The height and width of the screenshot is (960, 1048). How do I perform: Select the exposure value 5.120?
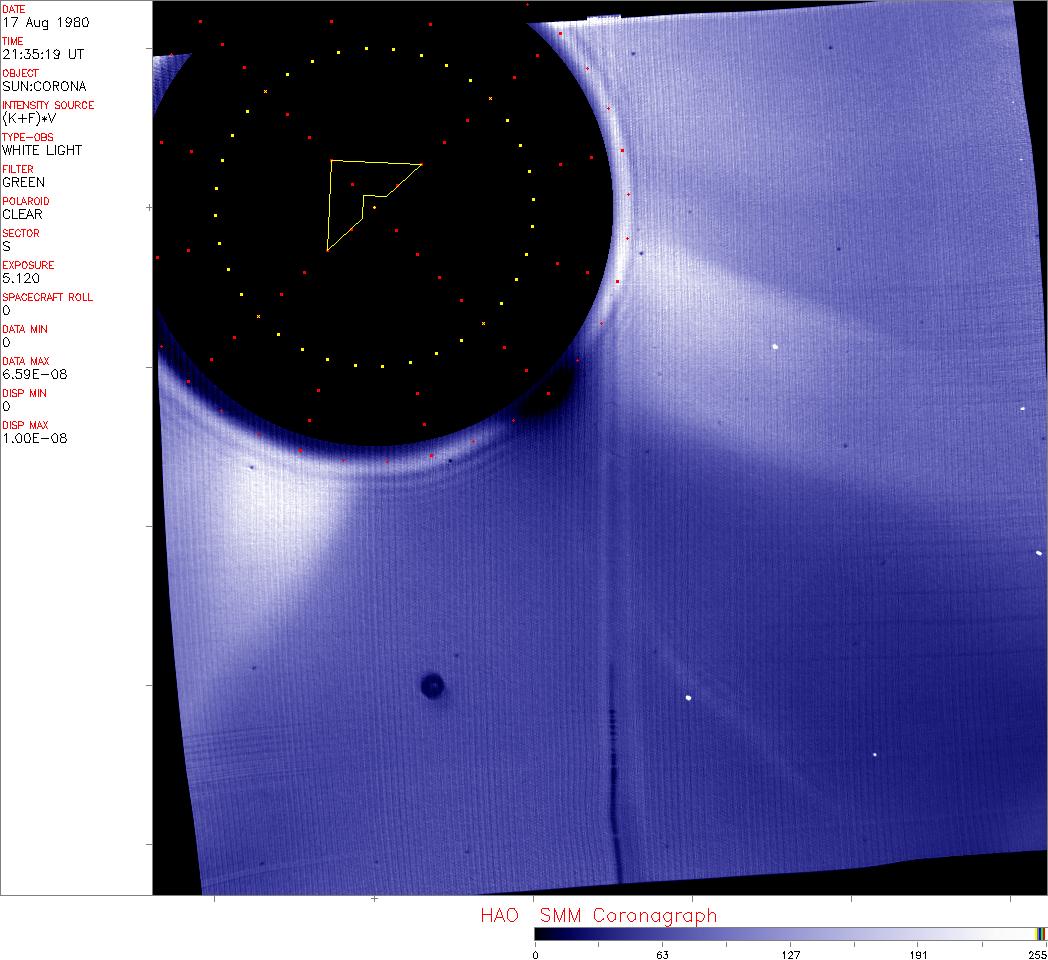(20, 278)
